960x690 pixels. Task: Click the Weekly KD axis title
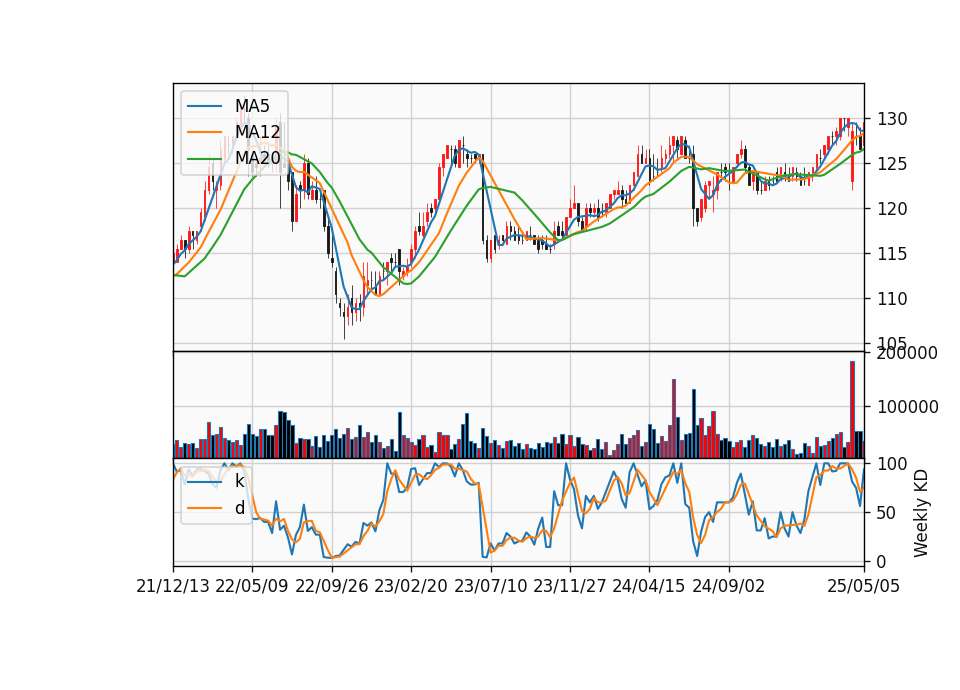click(921, 514)
